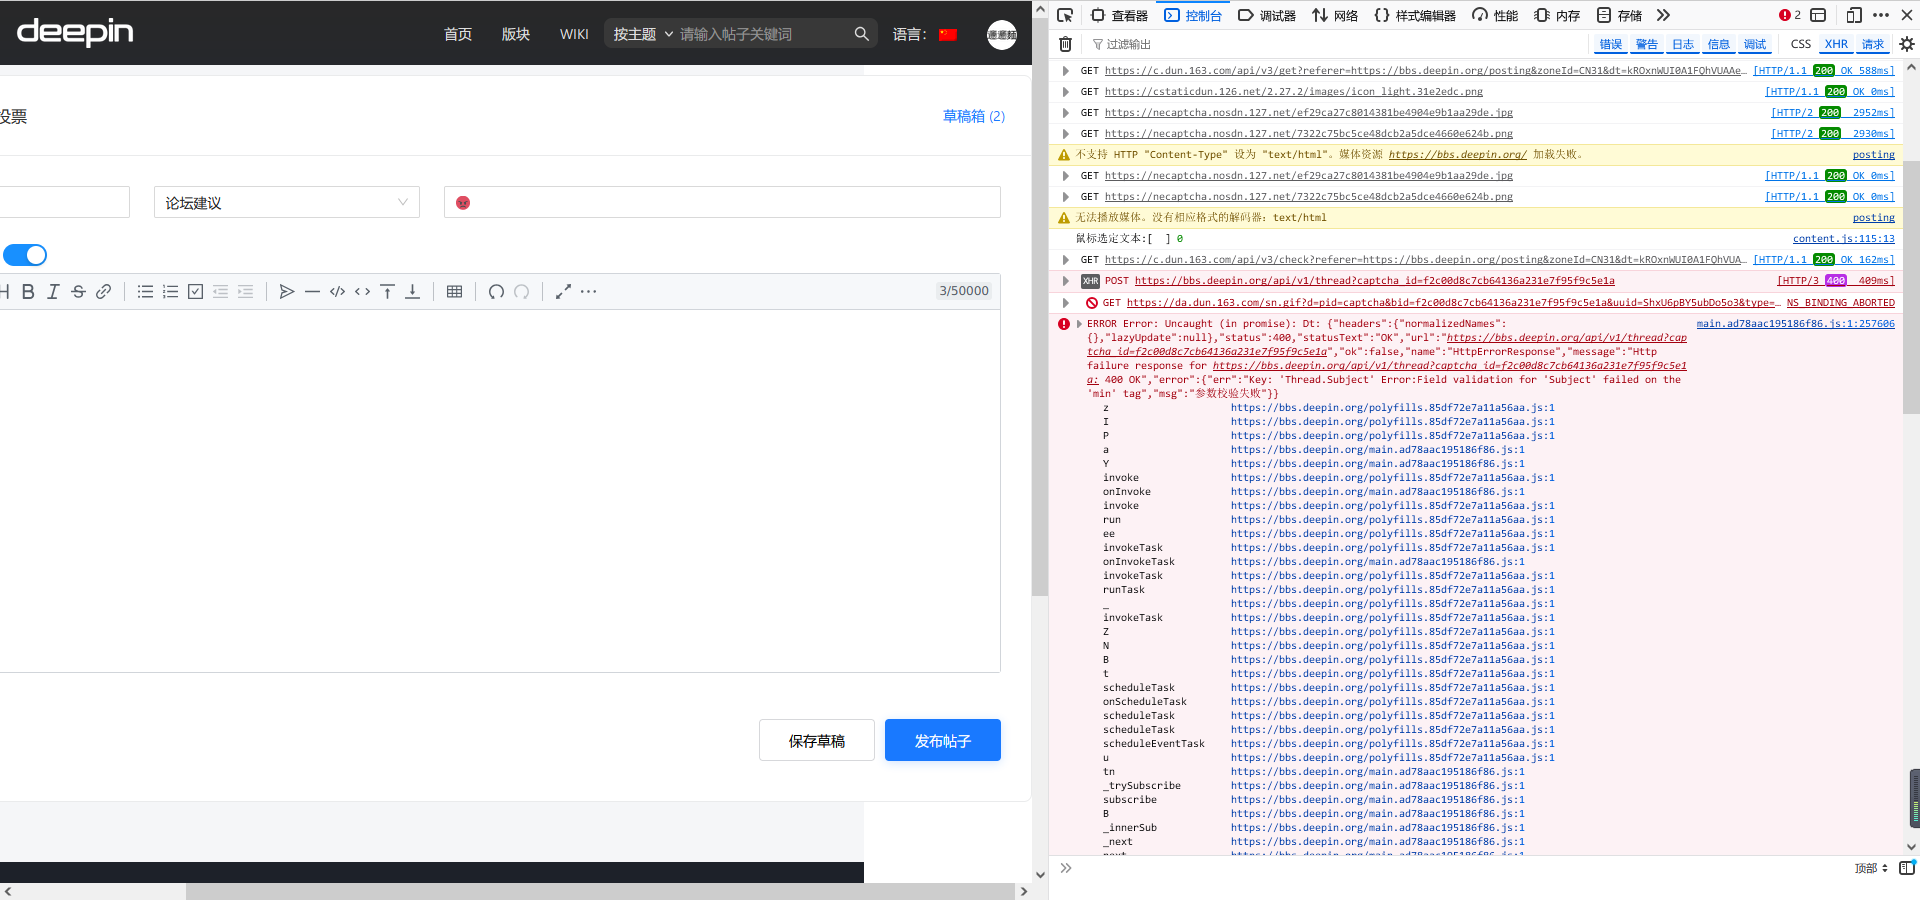Screen dimensions: 1920x900
Task: Toggle the blue switch above editor
Action: point(25,255)
